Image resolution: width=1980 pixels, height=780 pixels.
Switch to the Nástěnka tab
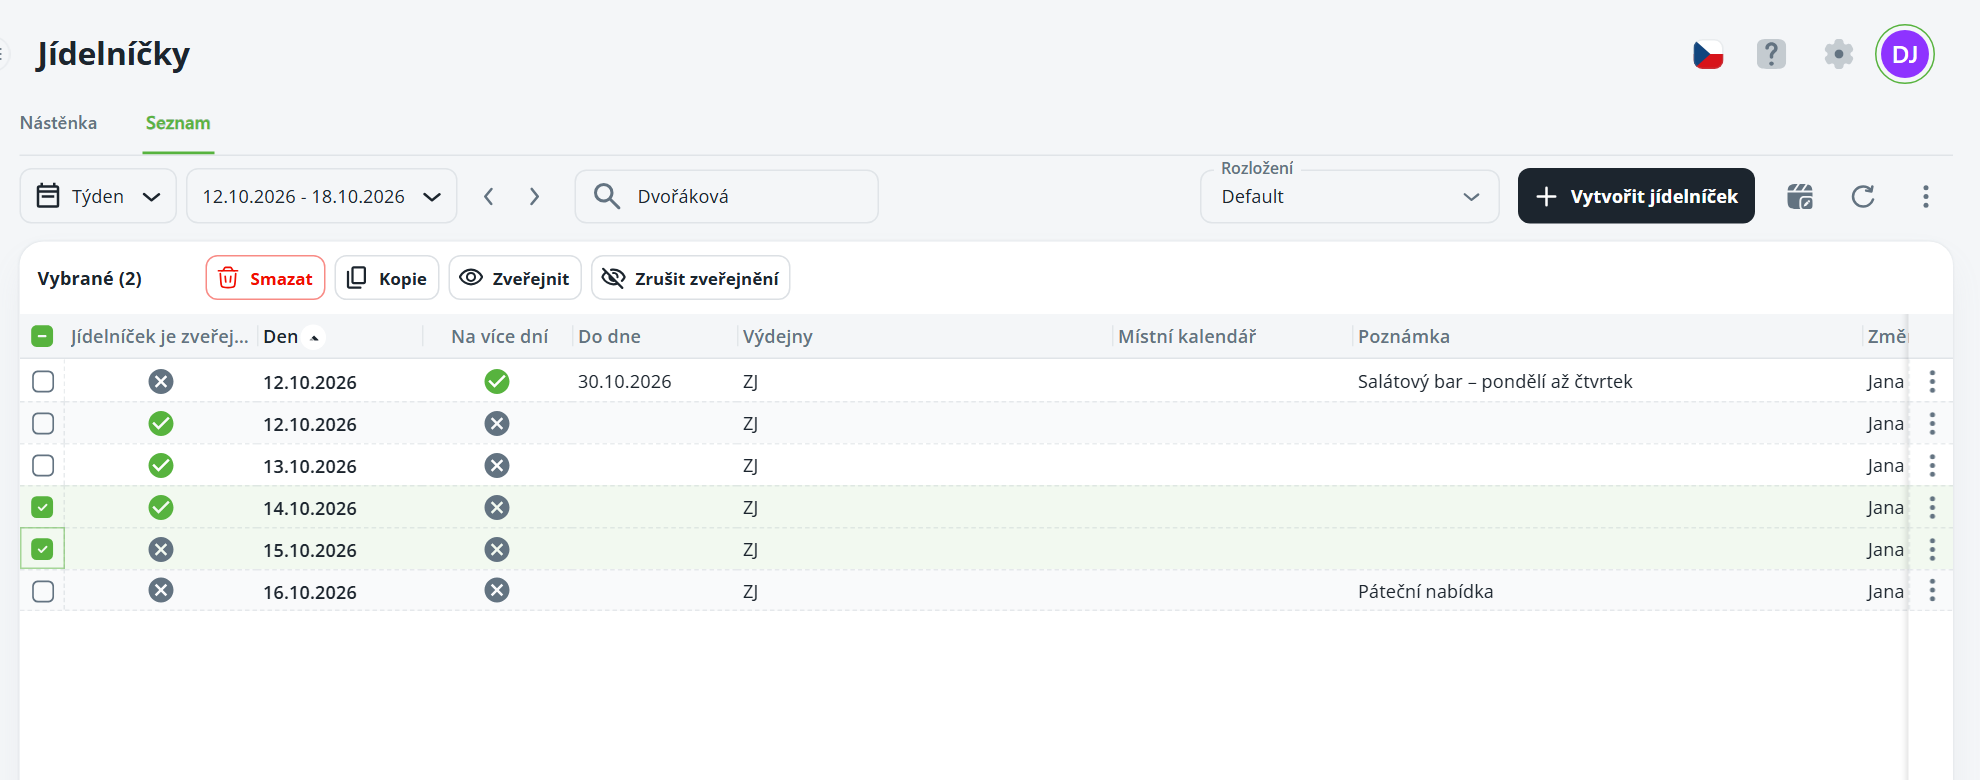[x=59, y=123]
